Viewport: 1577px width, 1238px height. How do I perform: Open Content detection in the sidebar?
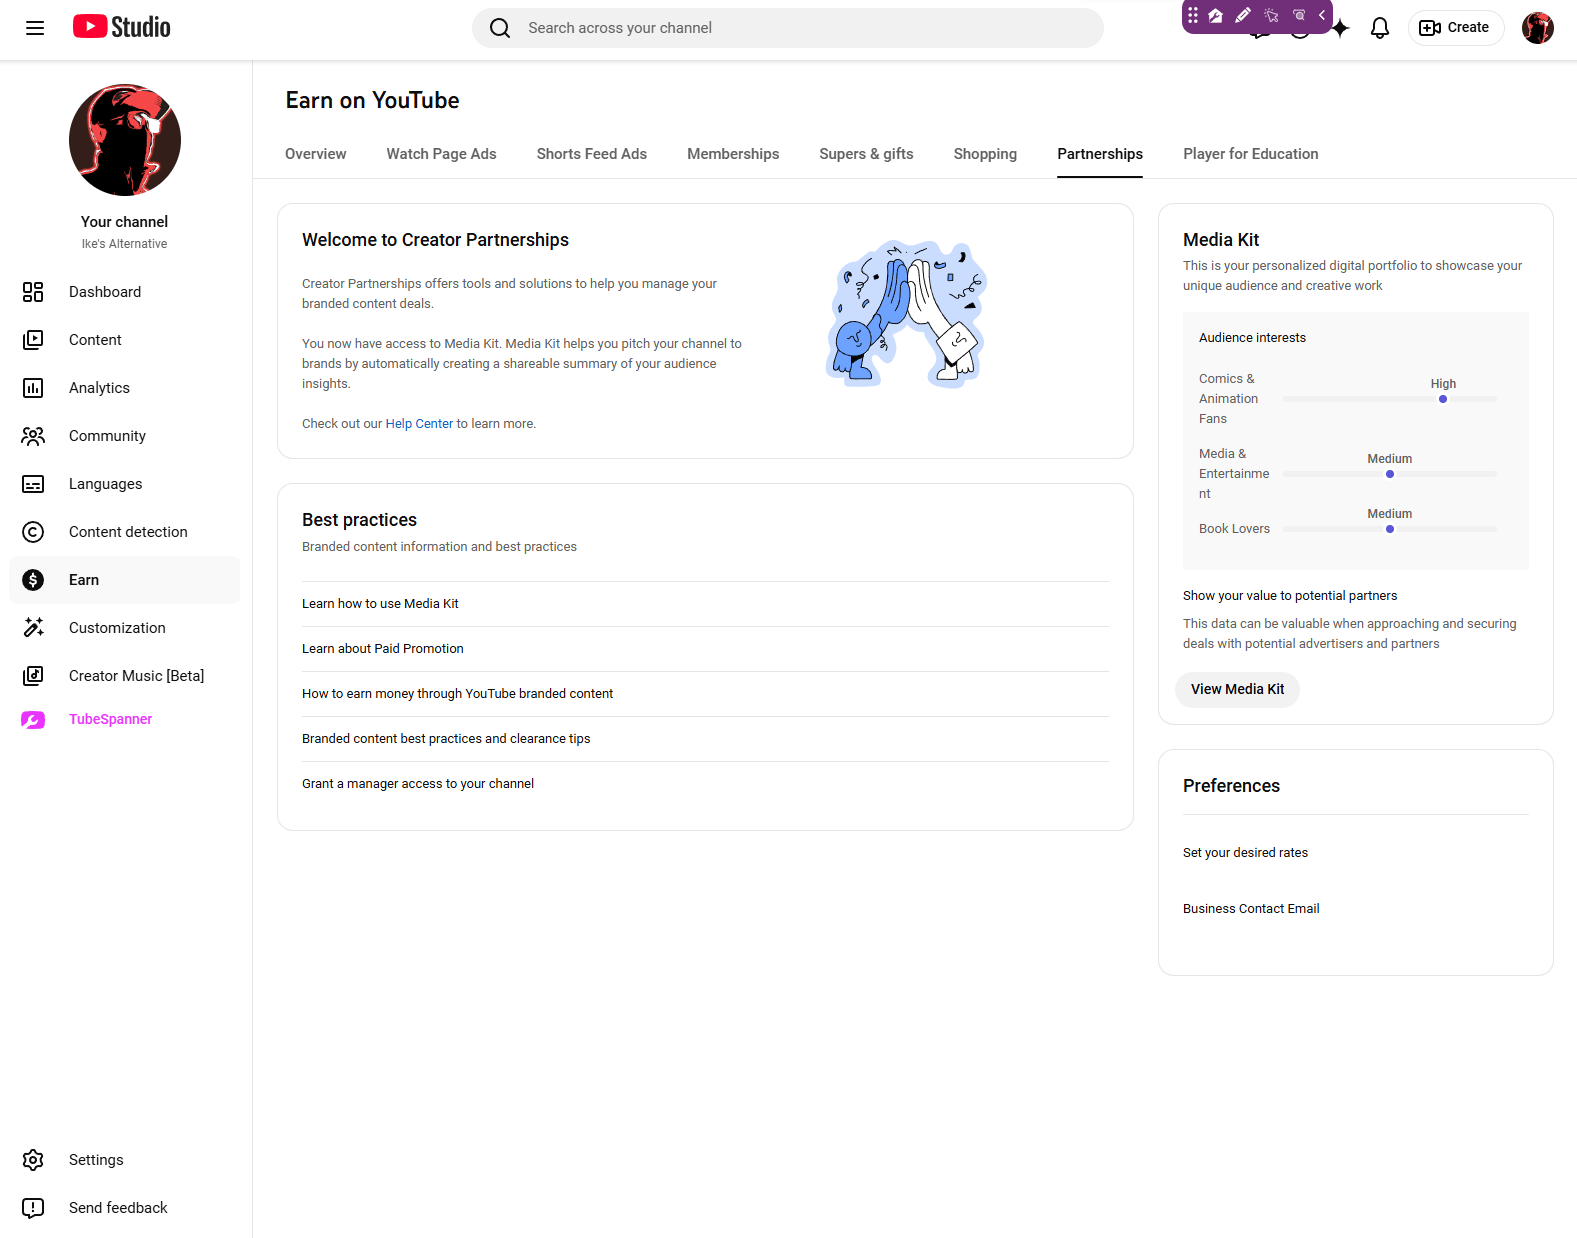point(128,532)
